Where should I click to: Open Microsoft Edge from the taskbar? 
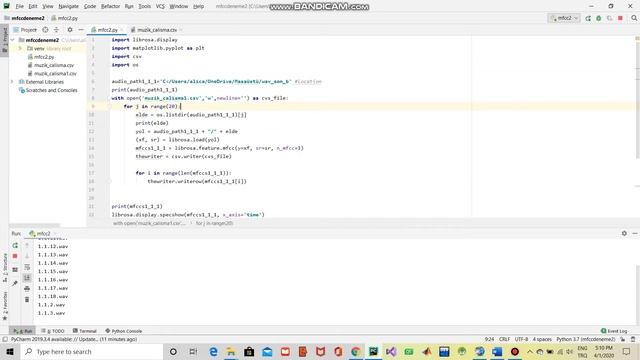(x=213, y=351)
